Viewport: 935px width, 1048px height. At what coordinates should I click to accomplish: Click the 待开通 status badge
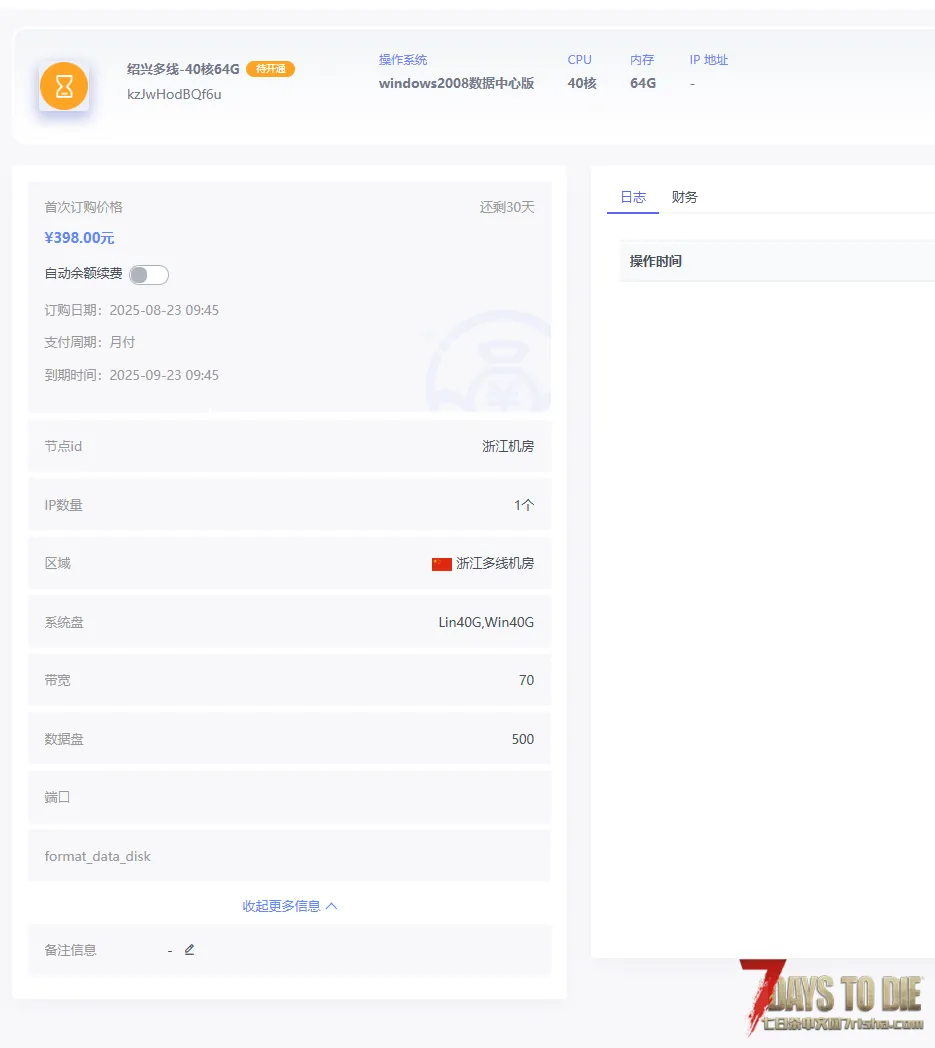271,69
